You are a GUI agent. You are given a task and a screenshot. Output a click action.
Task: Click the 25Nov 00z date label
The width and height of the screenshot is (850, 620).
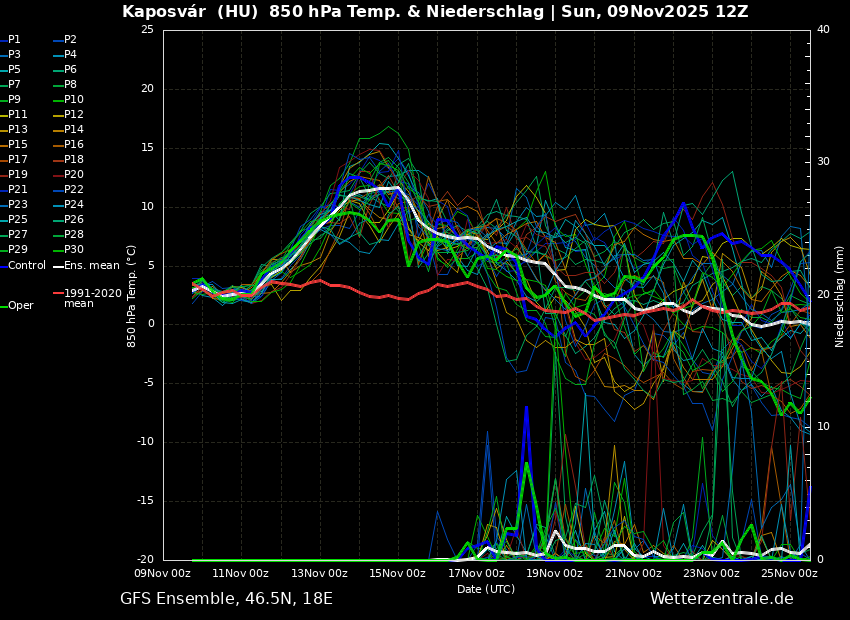click(x=789, y=574)
